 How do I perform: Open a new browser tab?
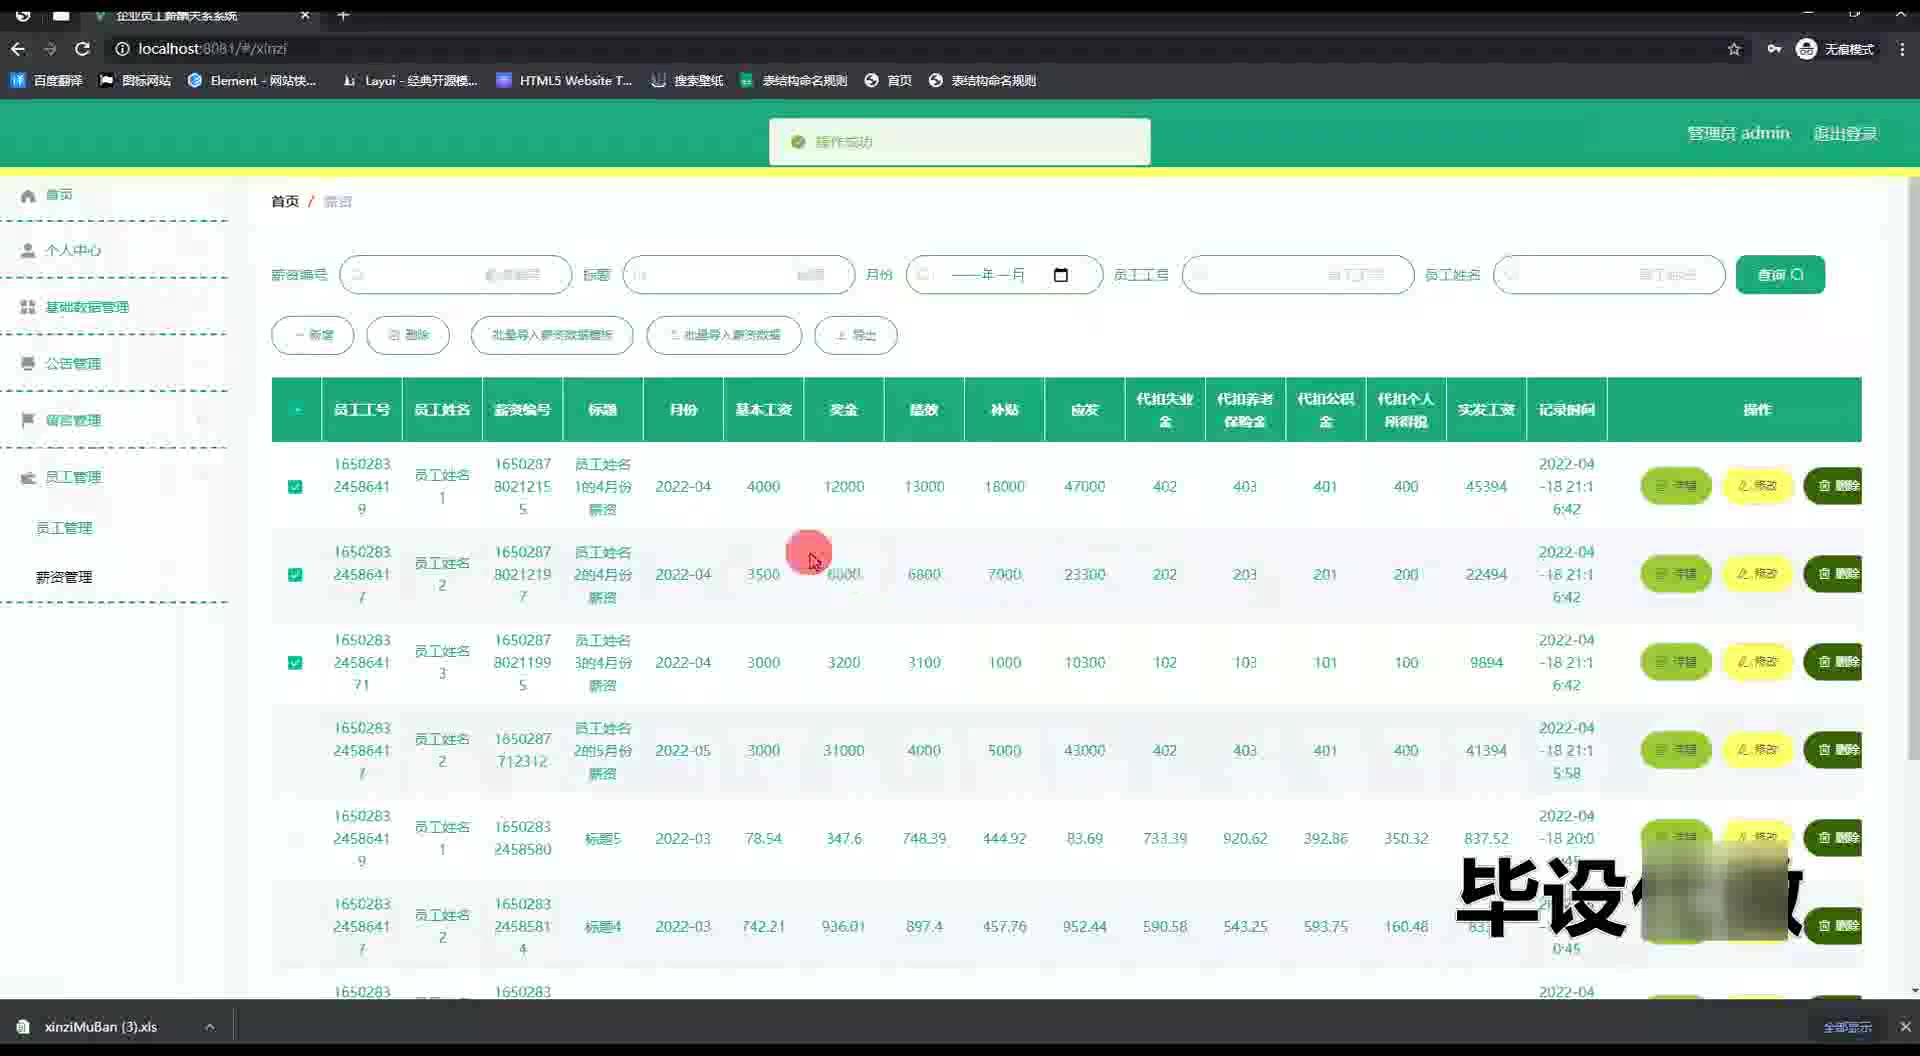pyautogui.click(x=343, y=15)
